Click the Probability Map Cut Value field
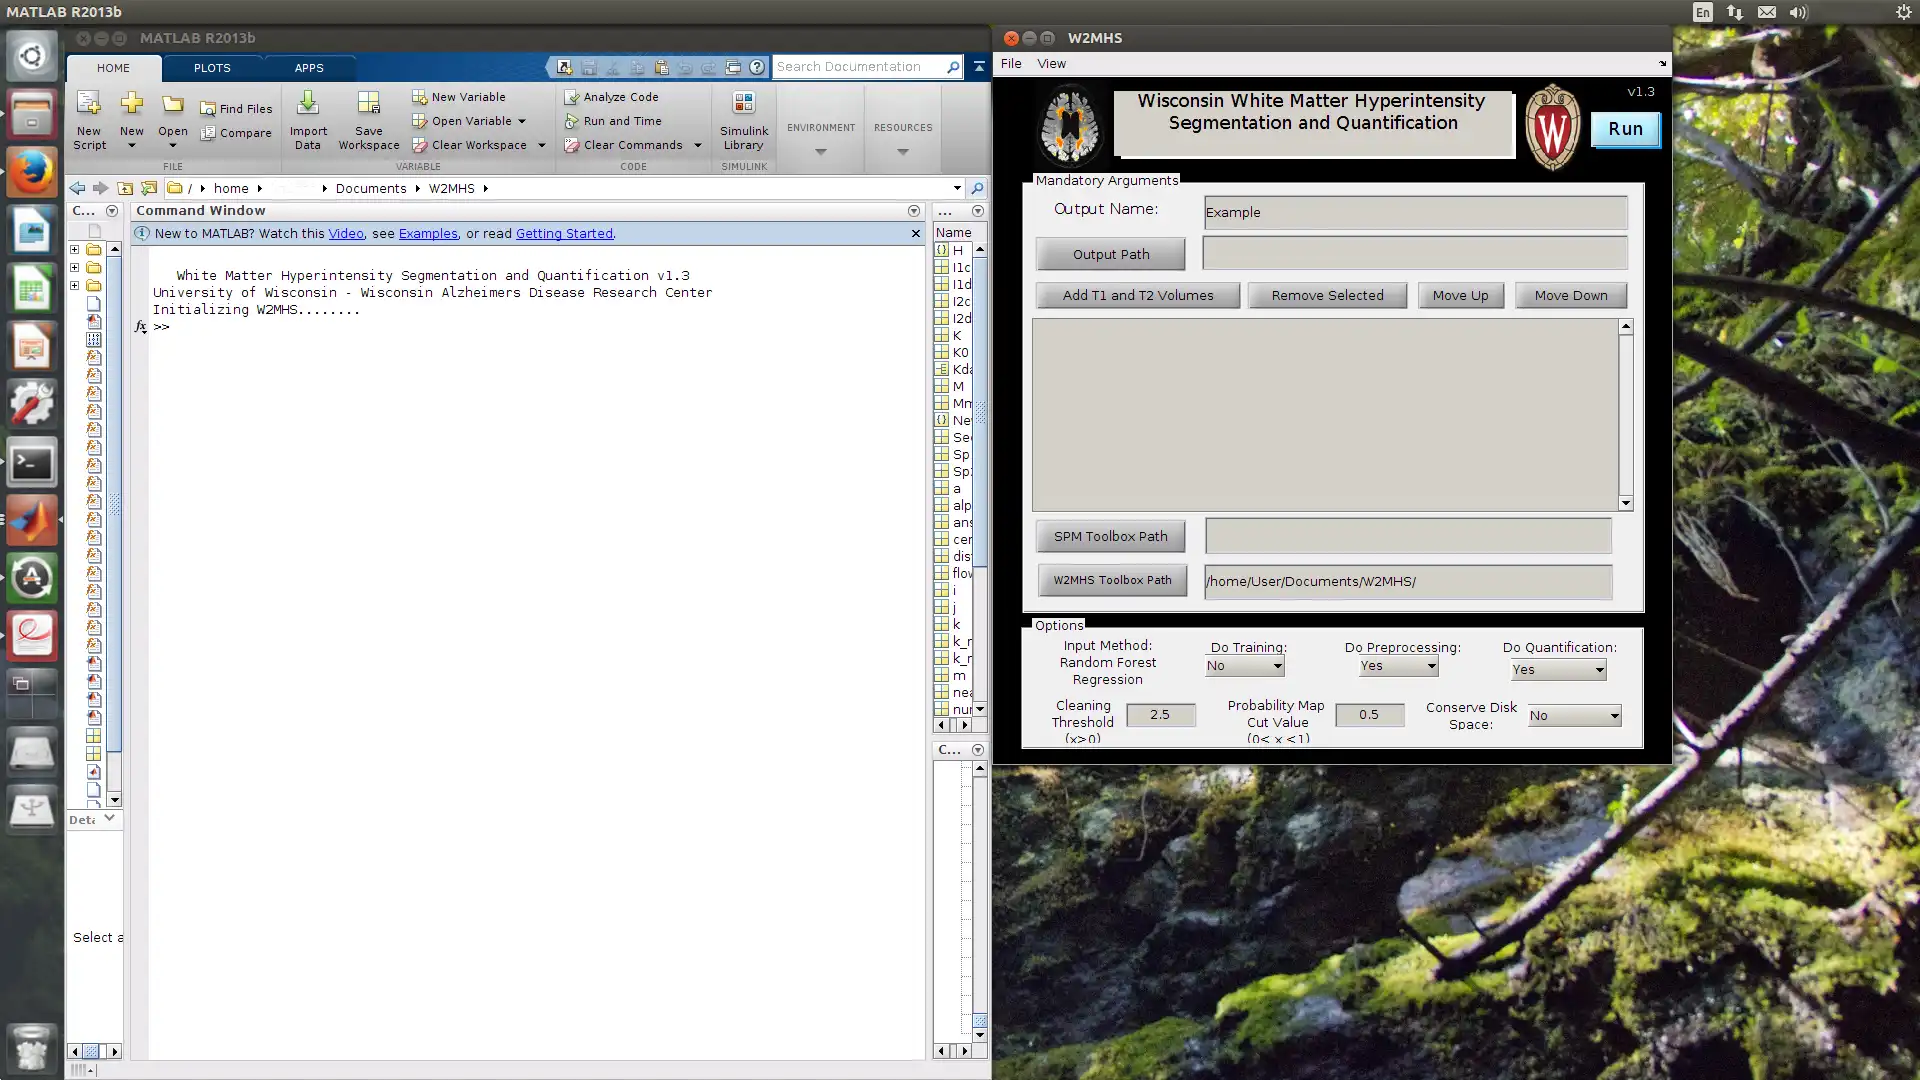 coord(1367,713)
